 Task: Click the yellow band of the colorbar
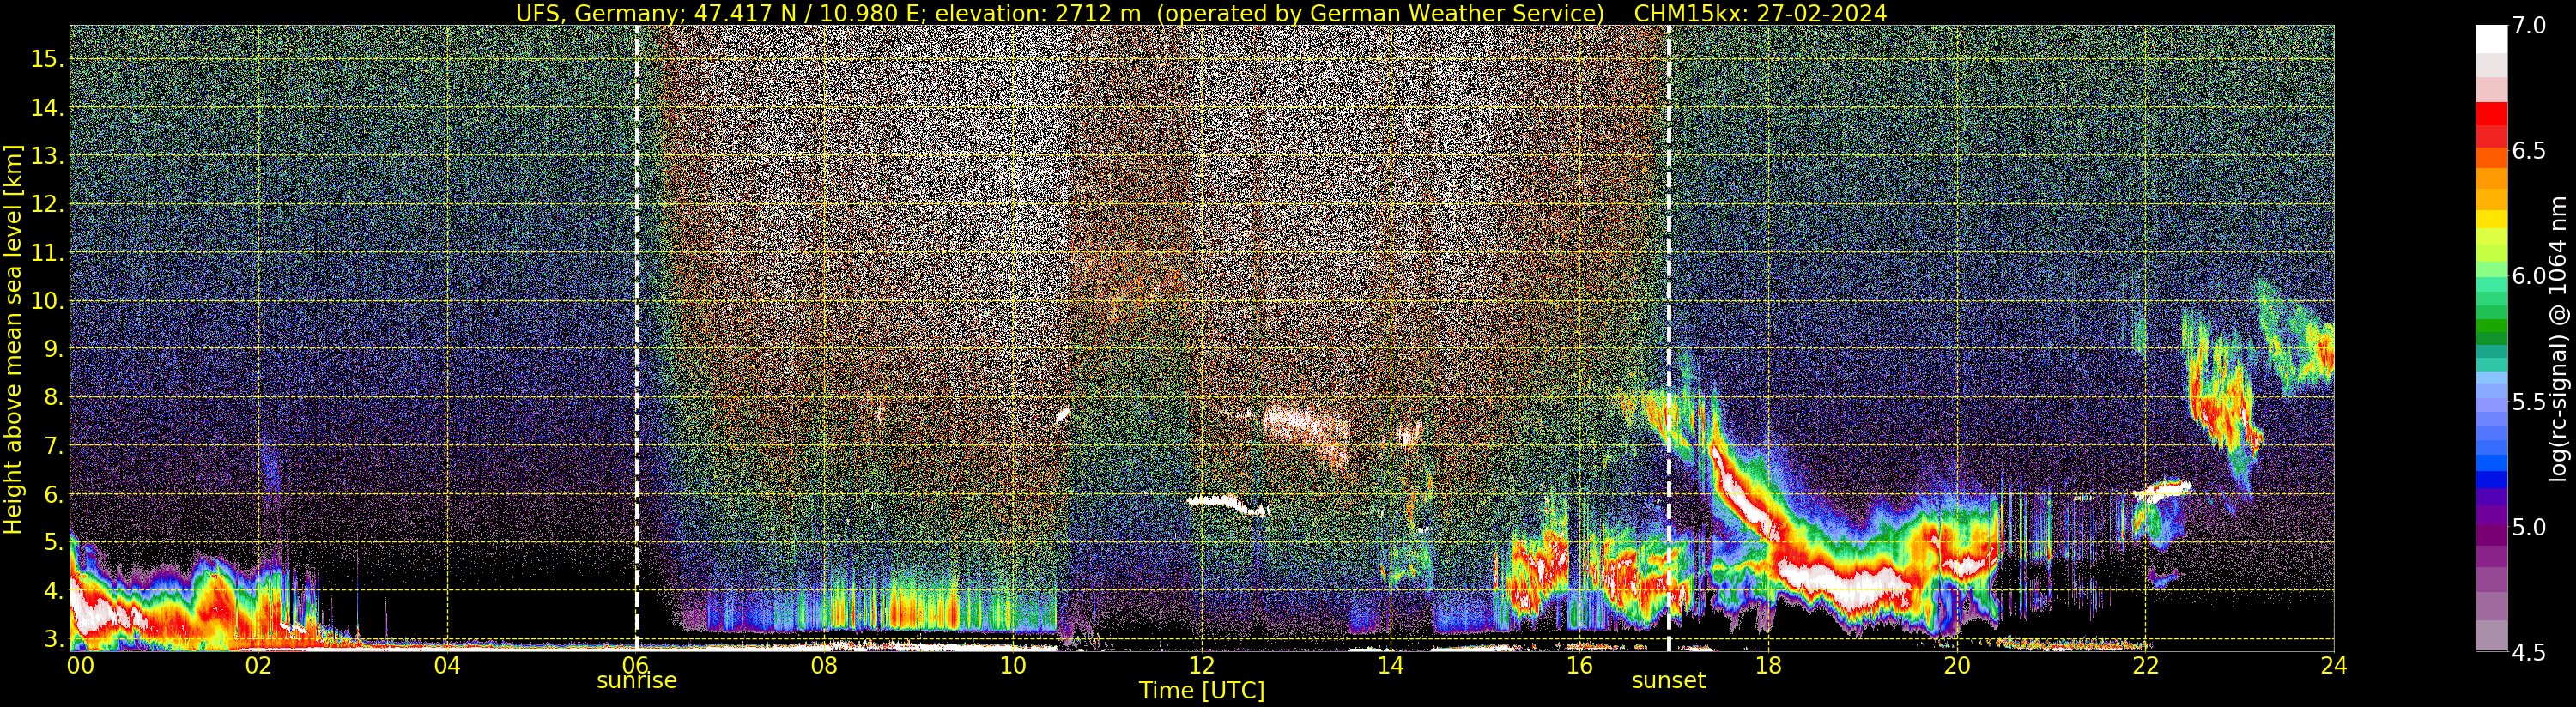point(2490,218)
